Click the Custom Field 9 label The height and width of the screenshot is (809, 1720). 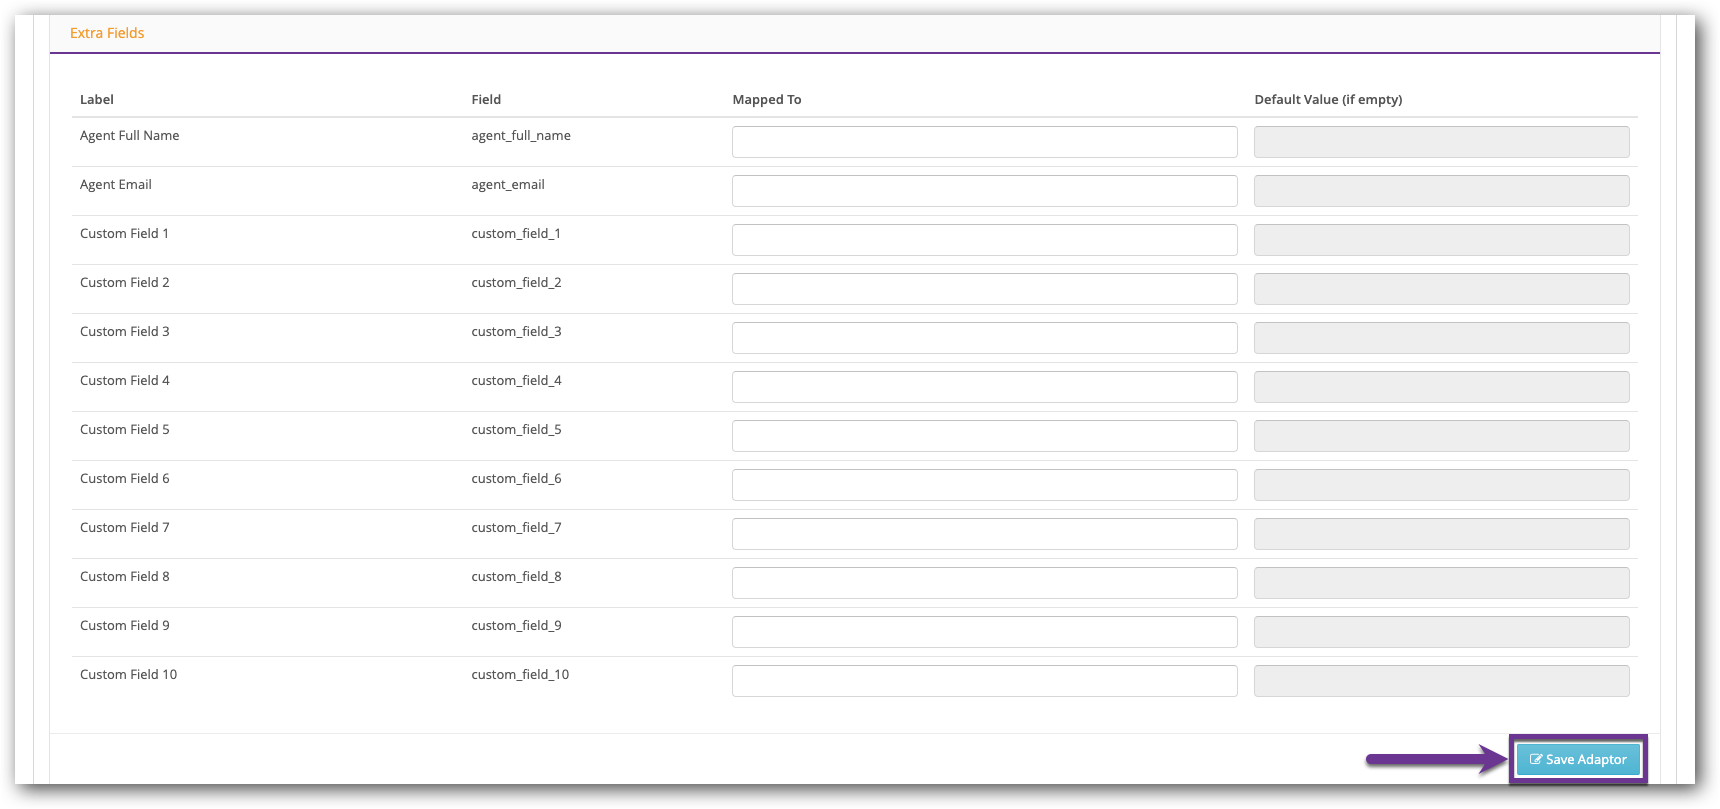[125, 625]
